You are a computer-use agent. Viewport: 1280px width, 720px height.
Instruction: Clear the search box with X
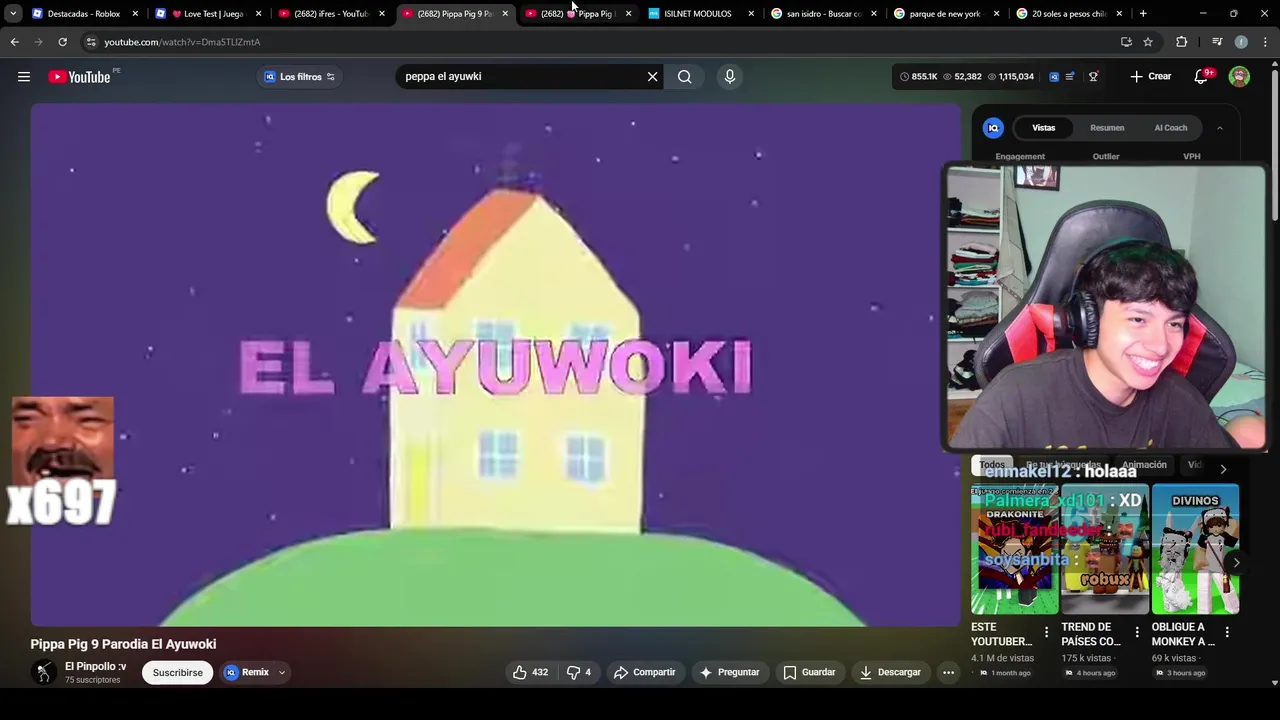[x=652, y=76]
